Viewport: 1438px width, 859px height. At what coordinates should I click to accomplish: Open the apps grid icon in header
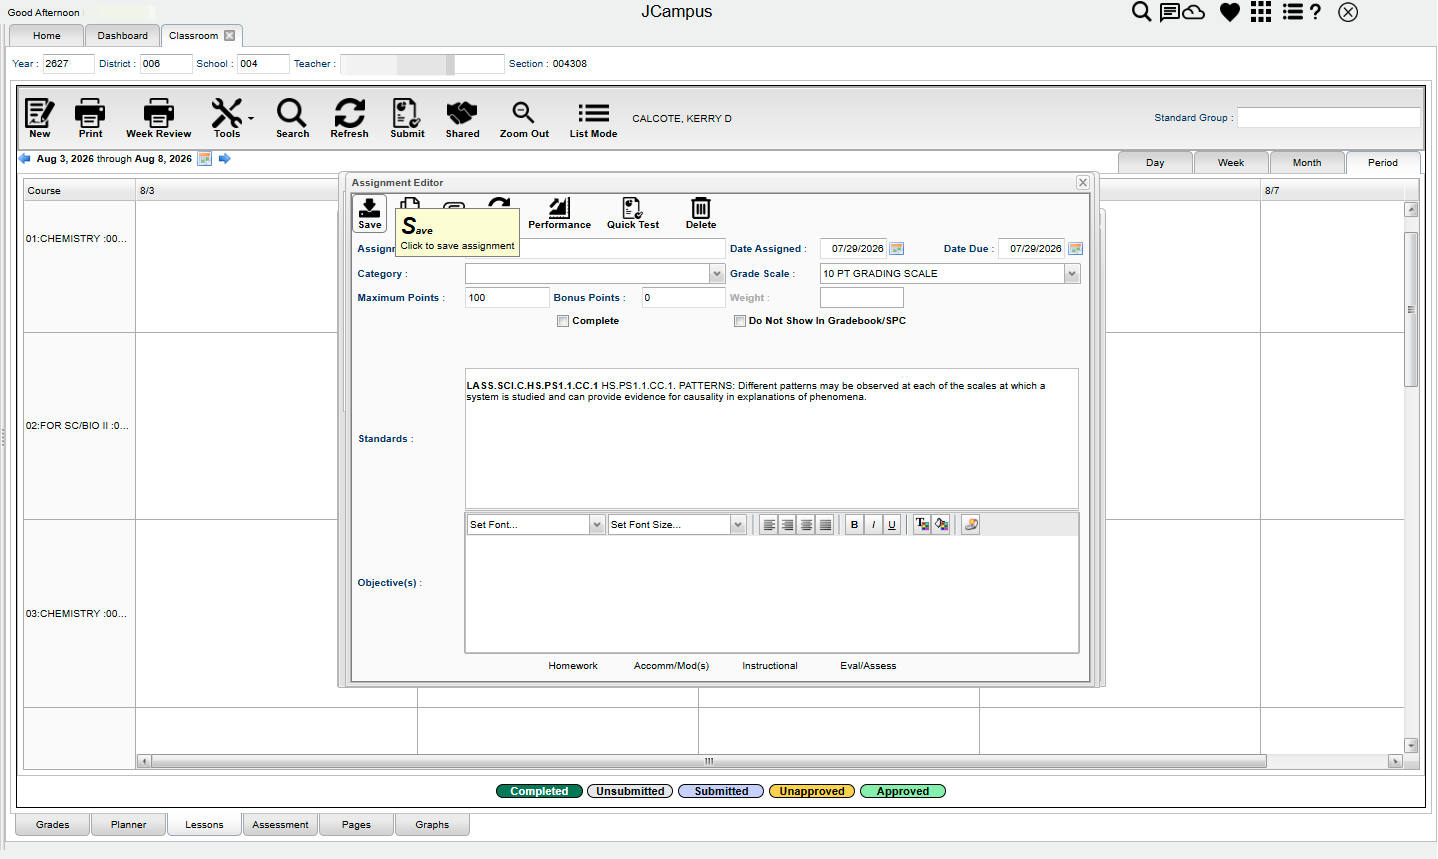coord(1261,12)
